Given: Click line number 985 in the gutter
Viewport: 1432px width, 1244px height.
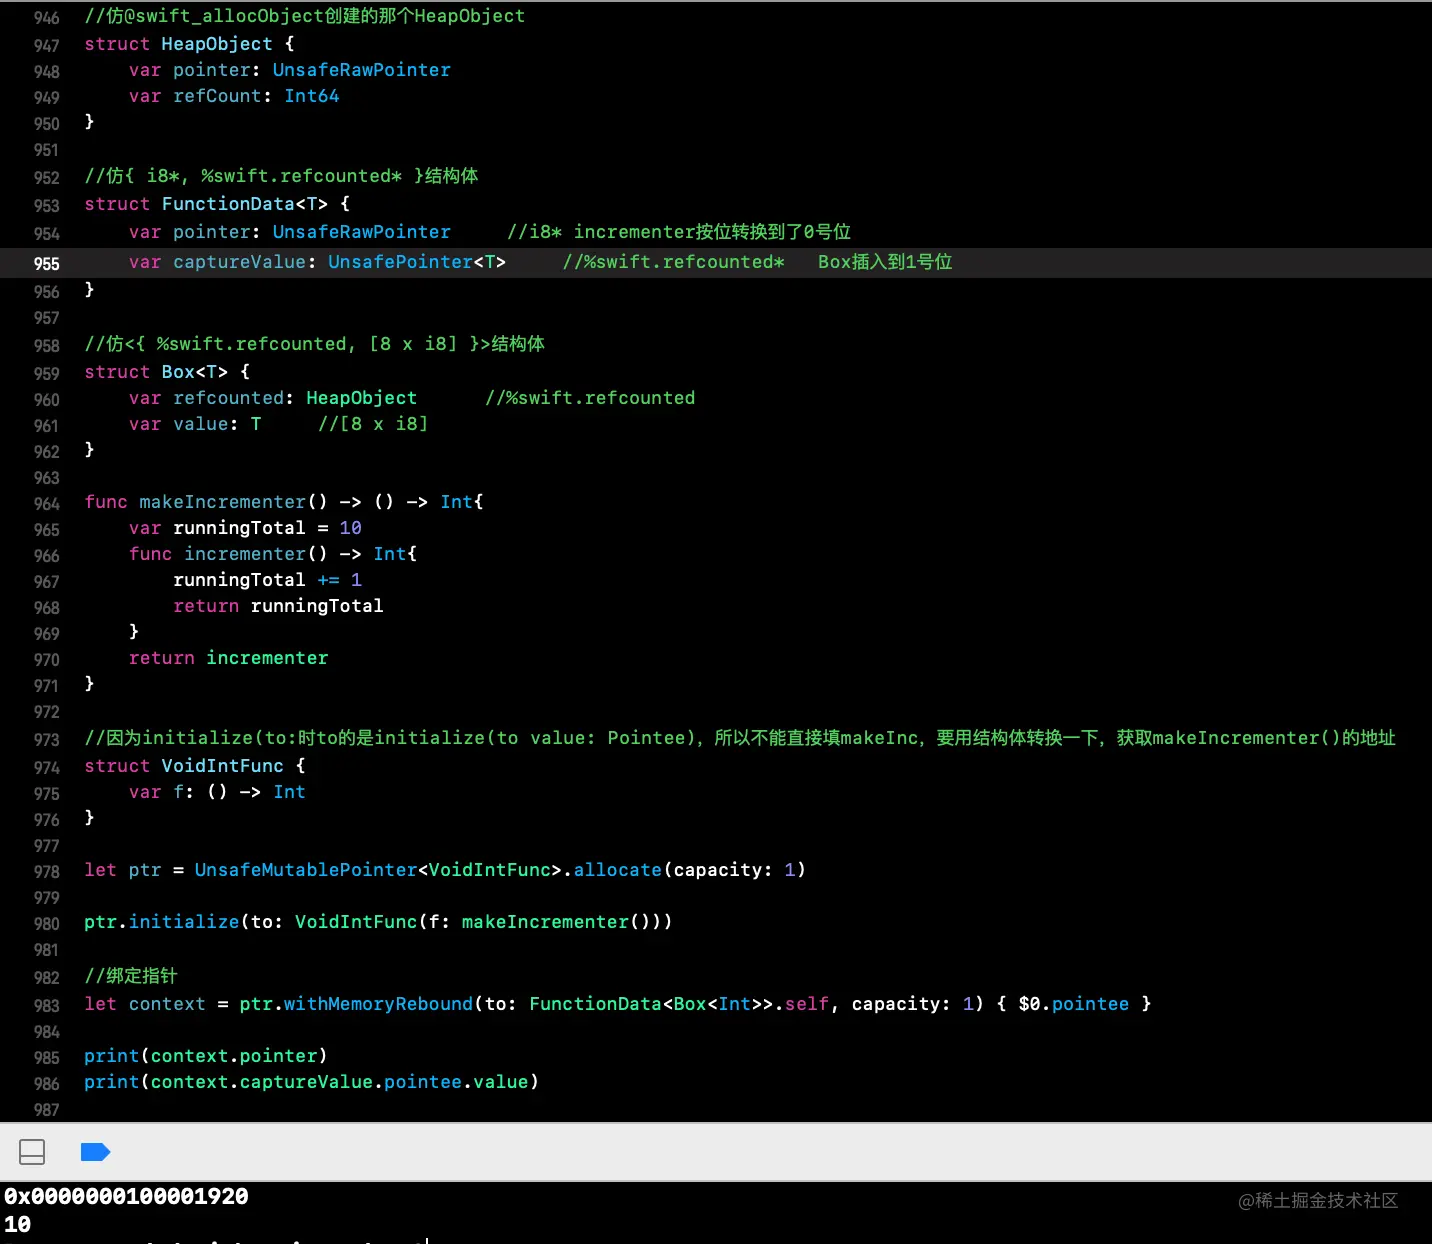Looking at the screenshot, I should (x=46, y=1058).
